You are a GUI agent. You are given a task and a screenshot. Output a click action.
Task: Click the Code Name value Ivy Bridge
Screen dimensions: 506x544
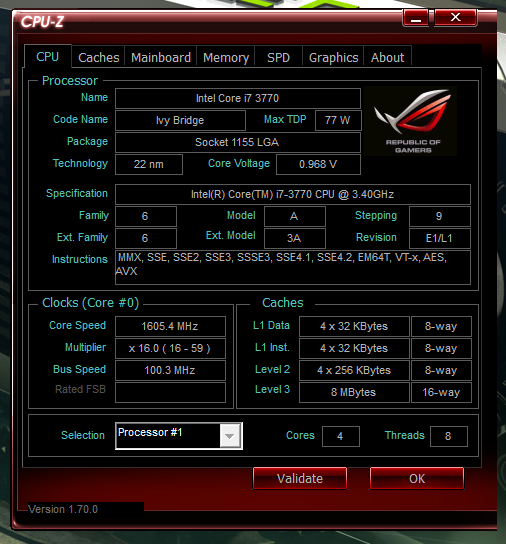[x=180, y=120]
